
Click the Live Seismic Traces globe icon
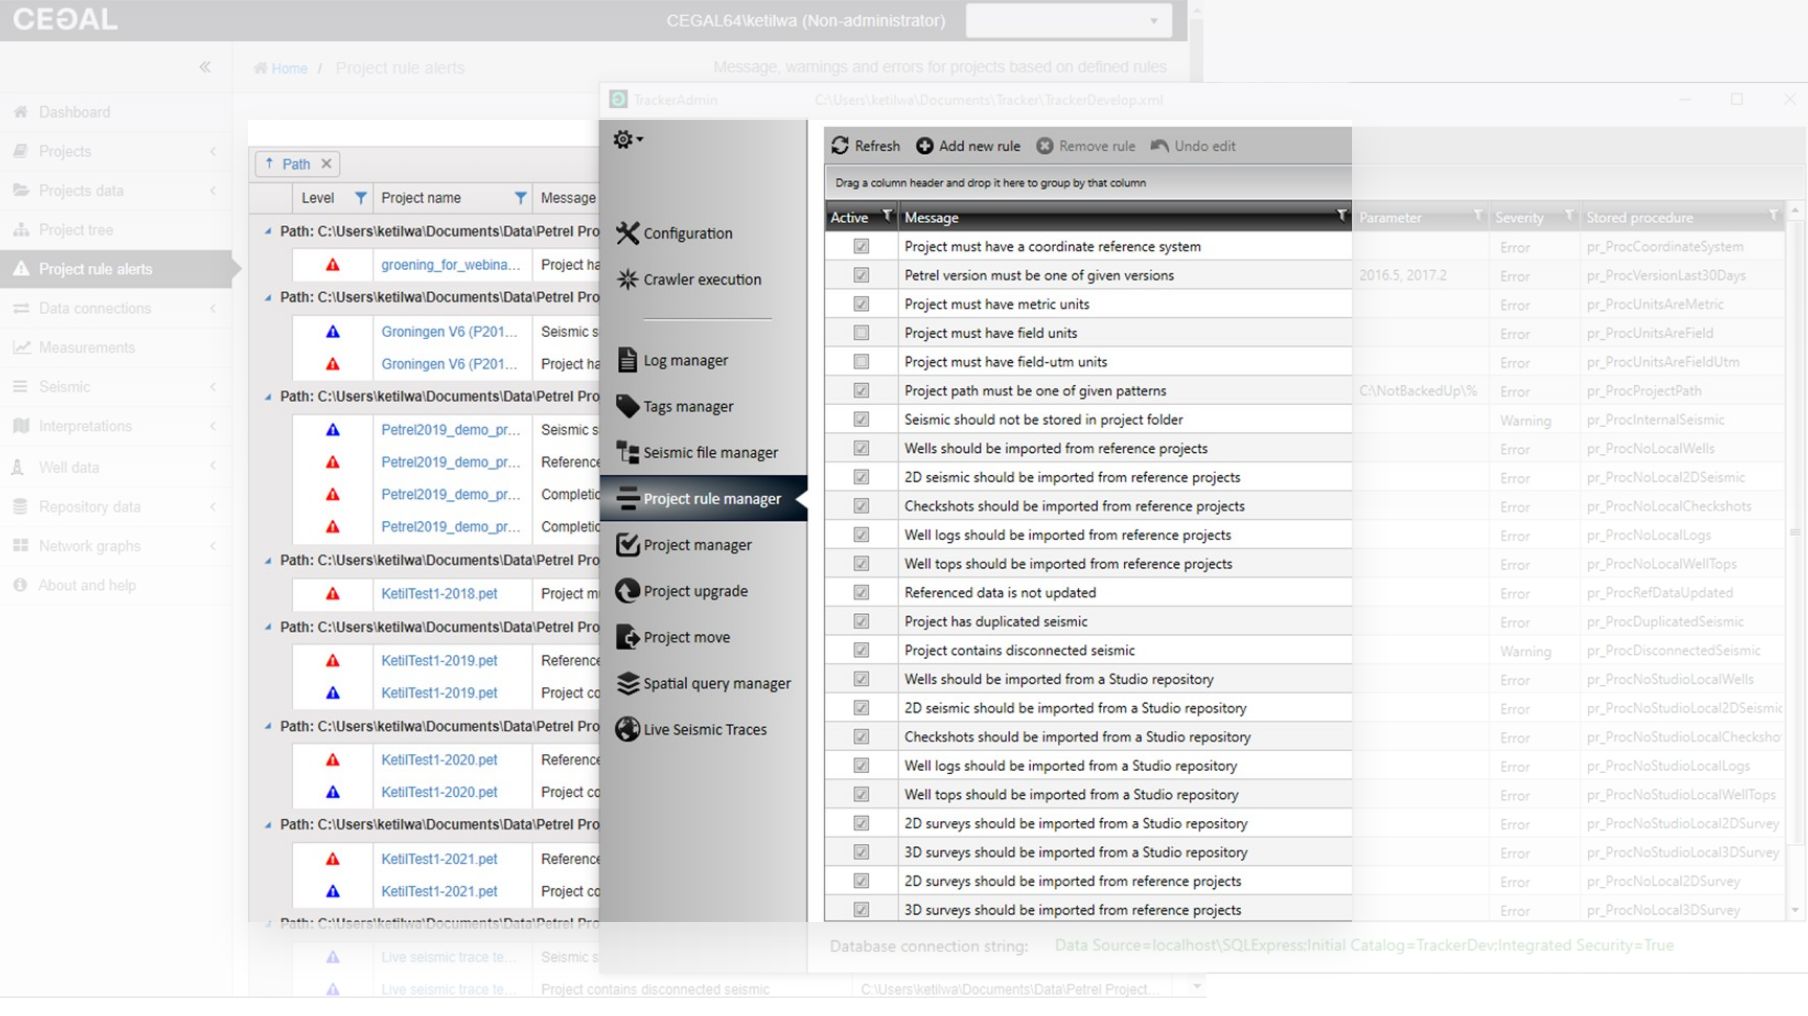point(627,729)
